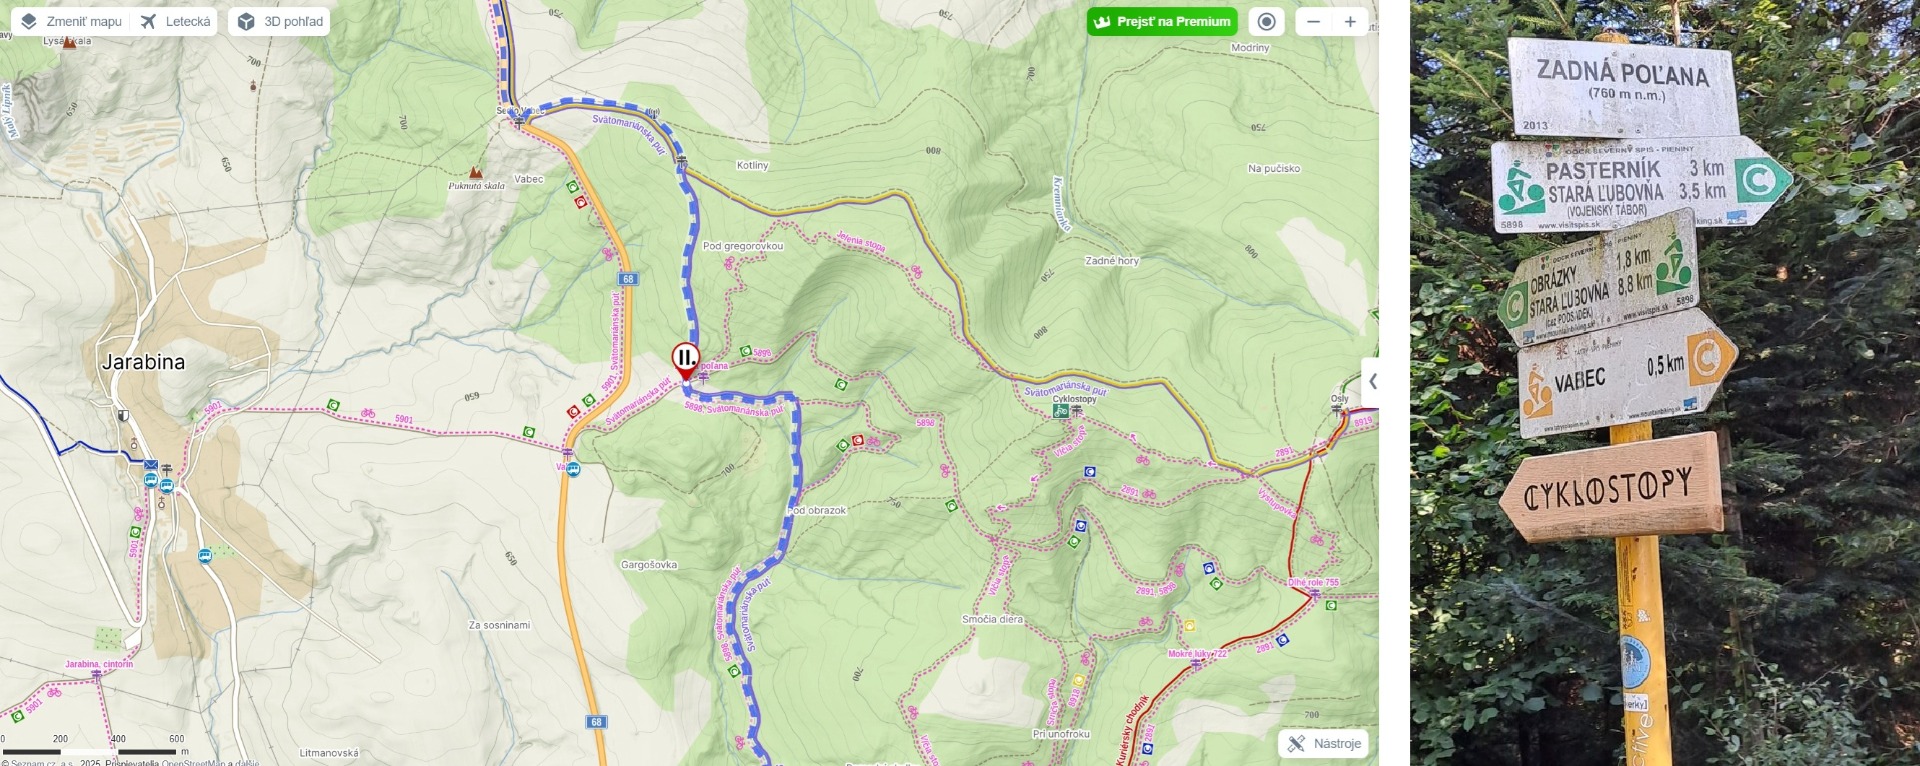
Task: Center map on my location
Action: click(1266, 21)
